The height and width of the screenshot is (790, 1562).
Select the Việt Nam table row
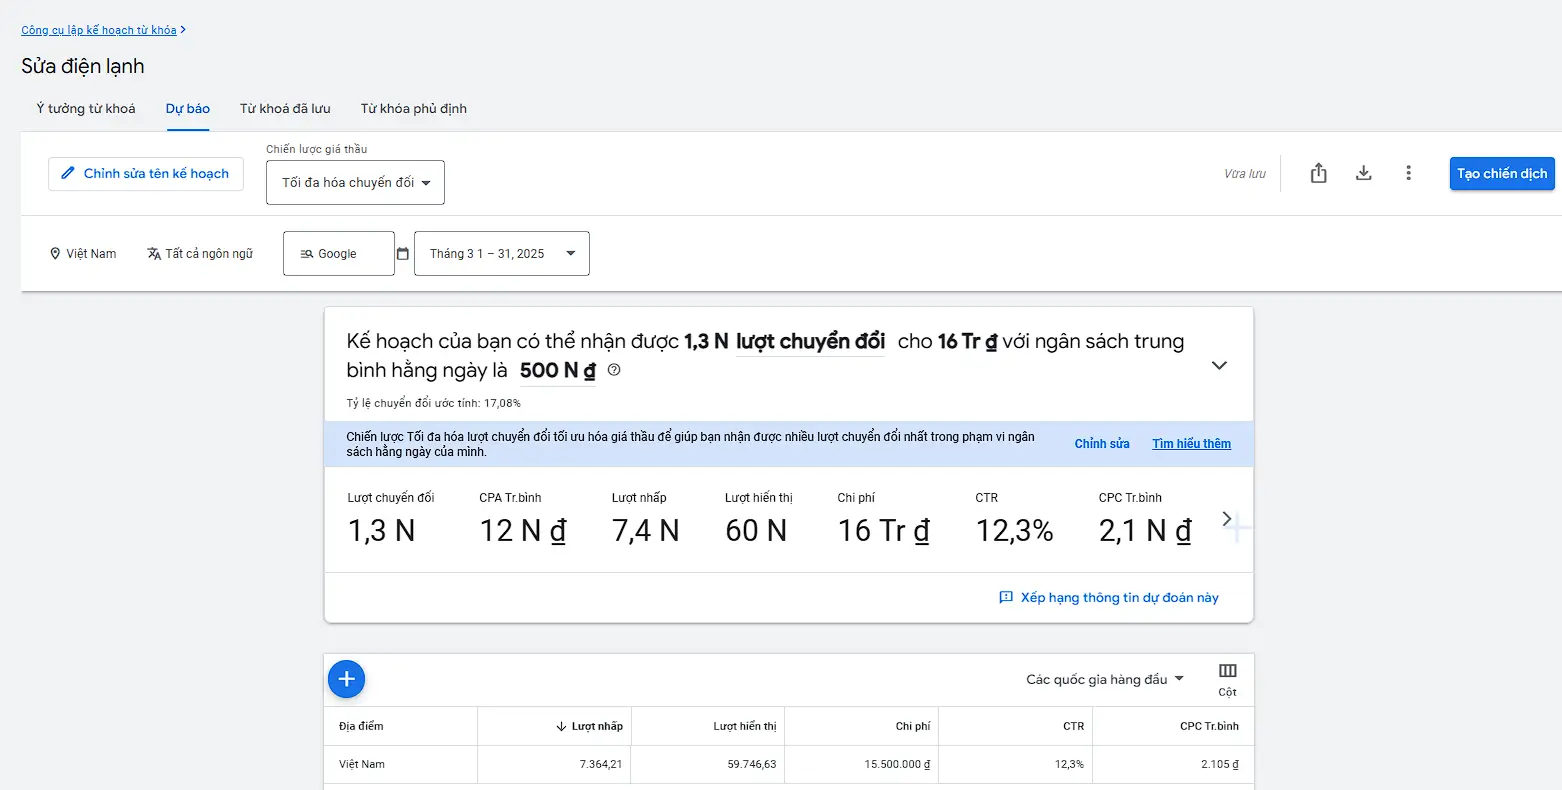pyautogui.click(x=789, y=765)
